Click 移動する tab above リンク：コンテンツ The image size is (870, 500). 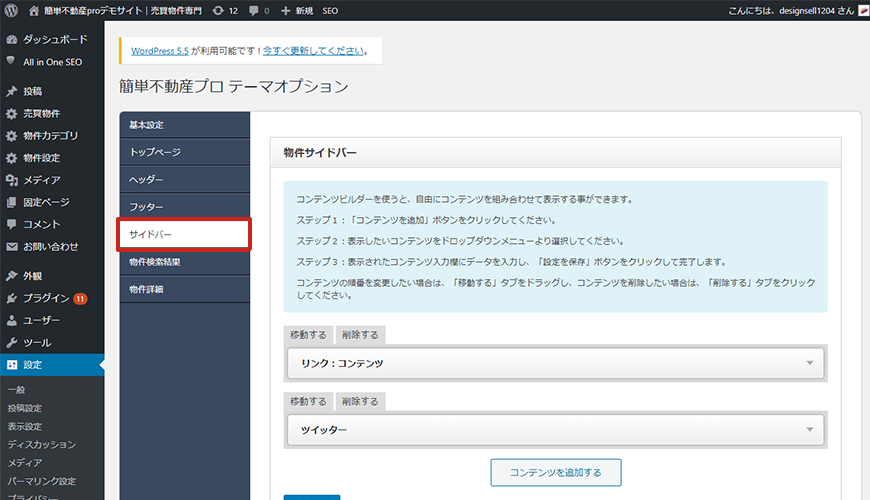(308, 335)
